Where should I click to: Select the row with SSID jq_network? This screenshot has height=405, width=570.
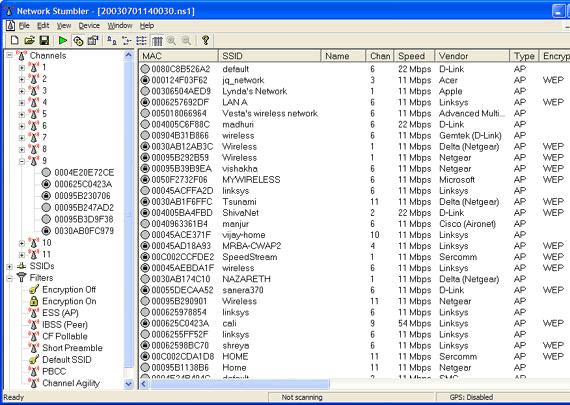[355, 80]
